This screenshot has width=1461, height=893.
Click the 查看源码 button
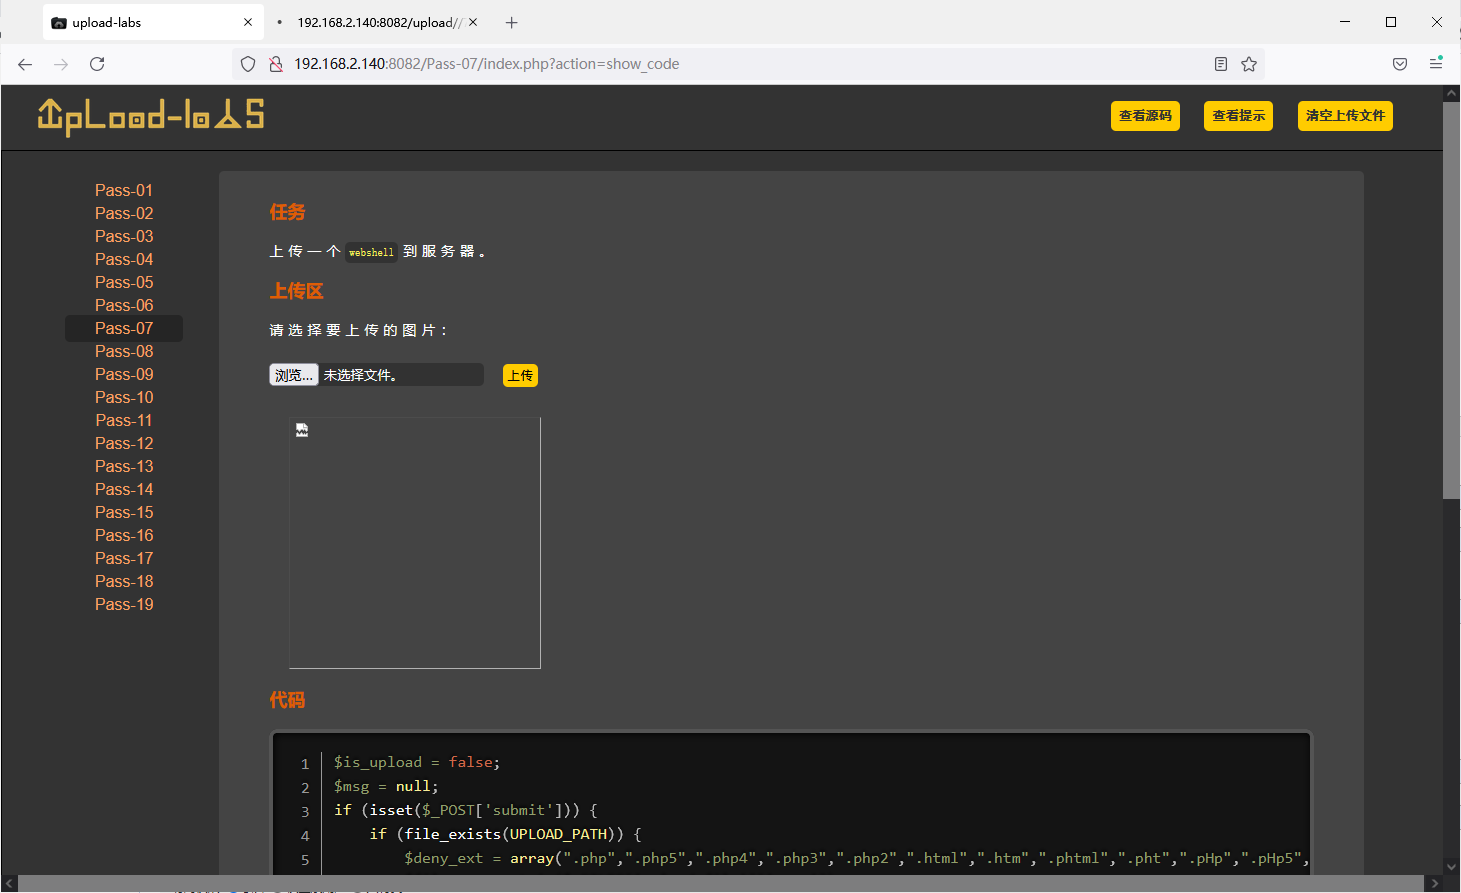(1145, 116)
